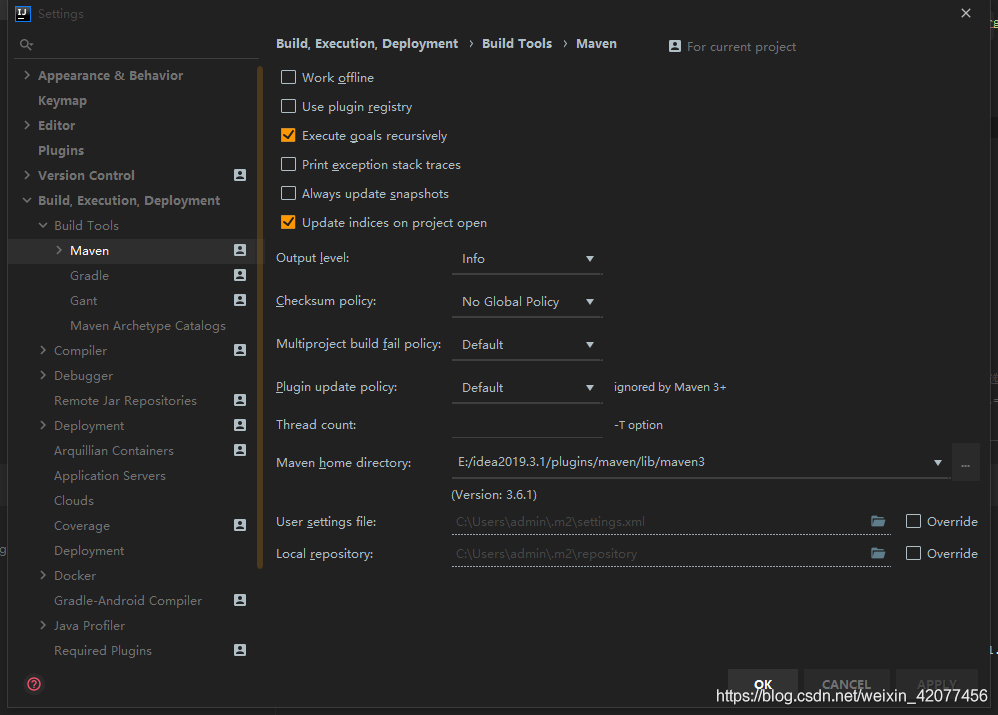The height and width of the screenshot is (715, 998).
Task: Select Remote Jar Repositories item
Action: (125, 400)
